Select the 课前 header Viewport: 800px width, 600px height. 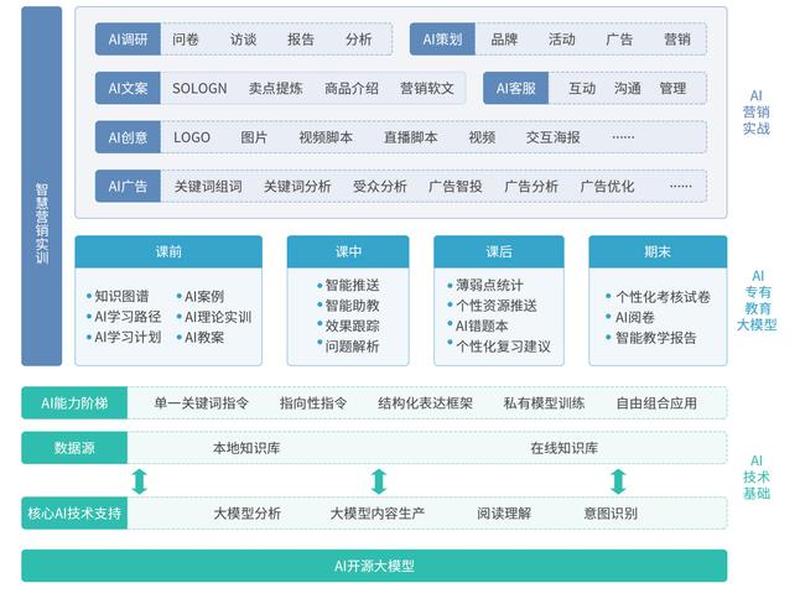point(168,252)
